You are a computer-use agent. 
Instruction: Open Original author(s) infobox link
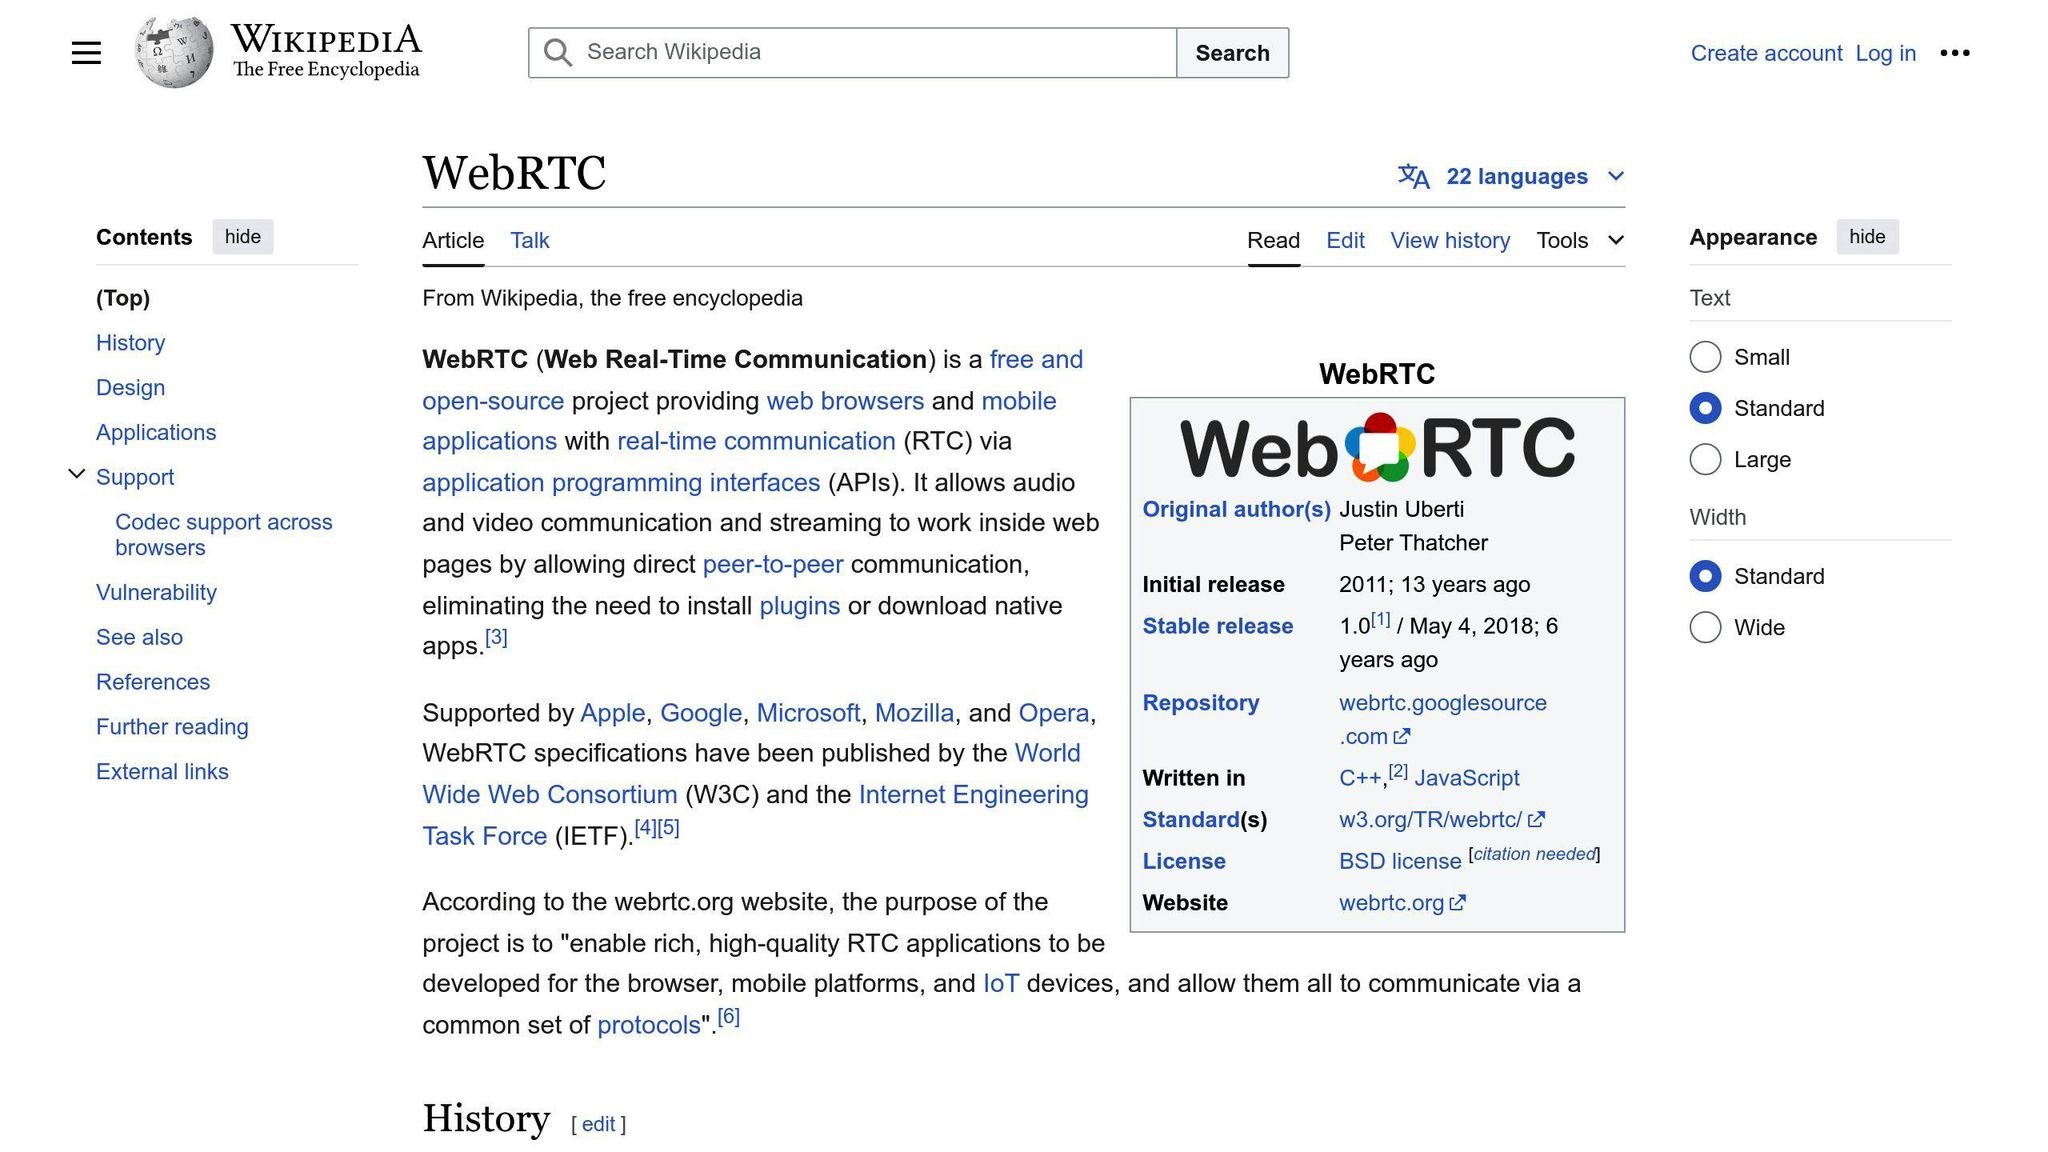click(x=1236, y=510)
